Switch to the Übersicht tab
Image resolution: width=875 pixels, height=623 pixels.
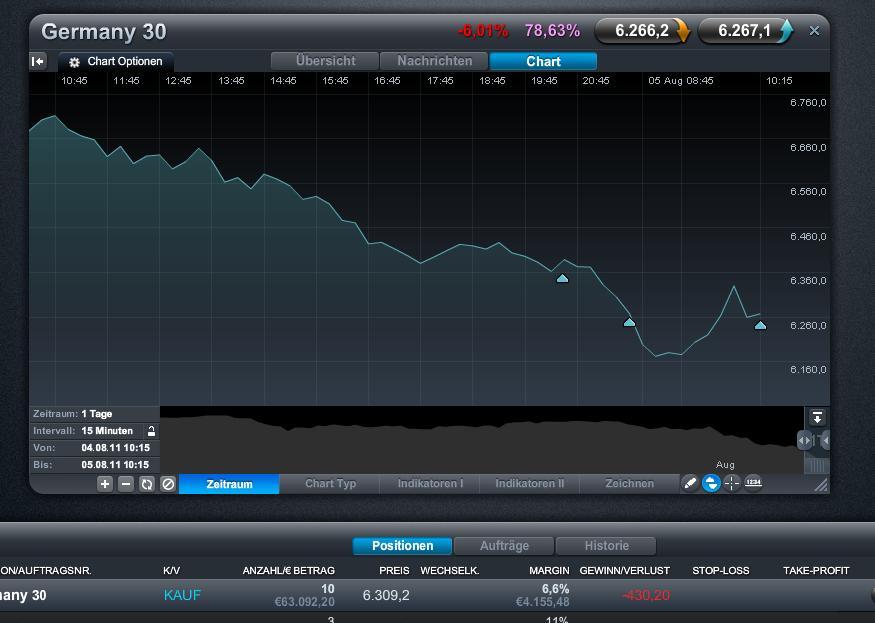click(325, 61)
